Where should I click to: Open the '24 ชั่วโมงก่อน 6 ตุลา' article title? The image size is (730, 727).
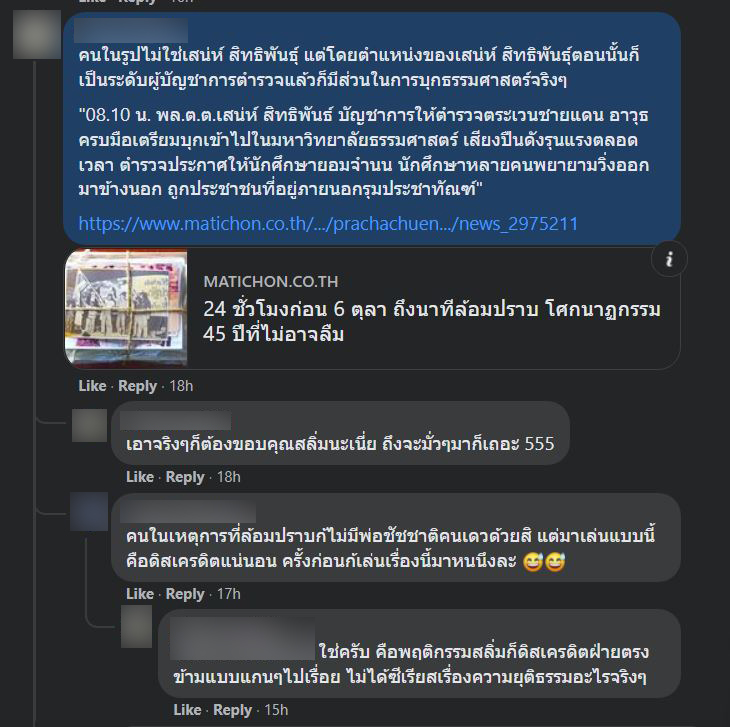tap(432, 321)
